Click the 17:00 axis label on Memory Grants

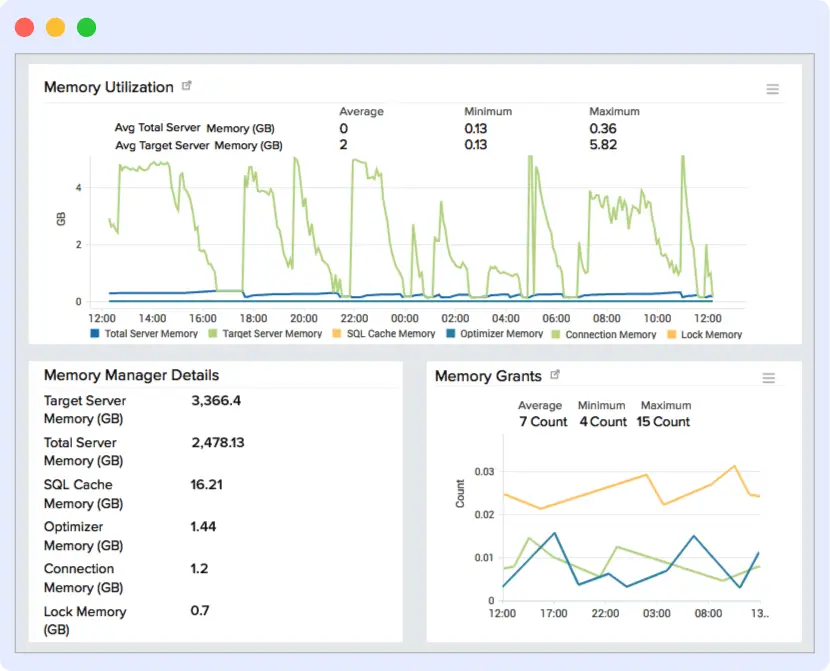coord(555,610)
